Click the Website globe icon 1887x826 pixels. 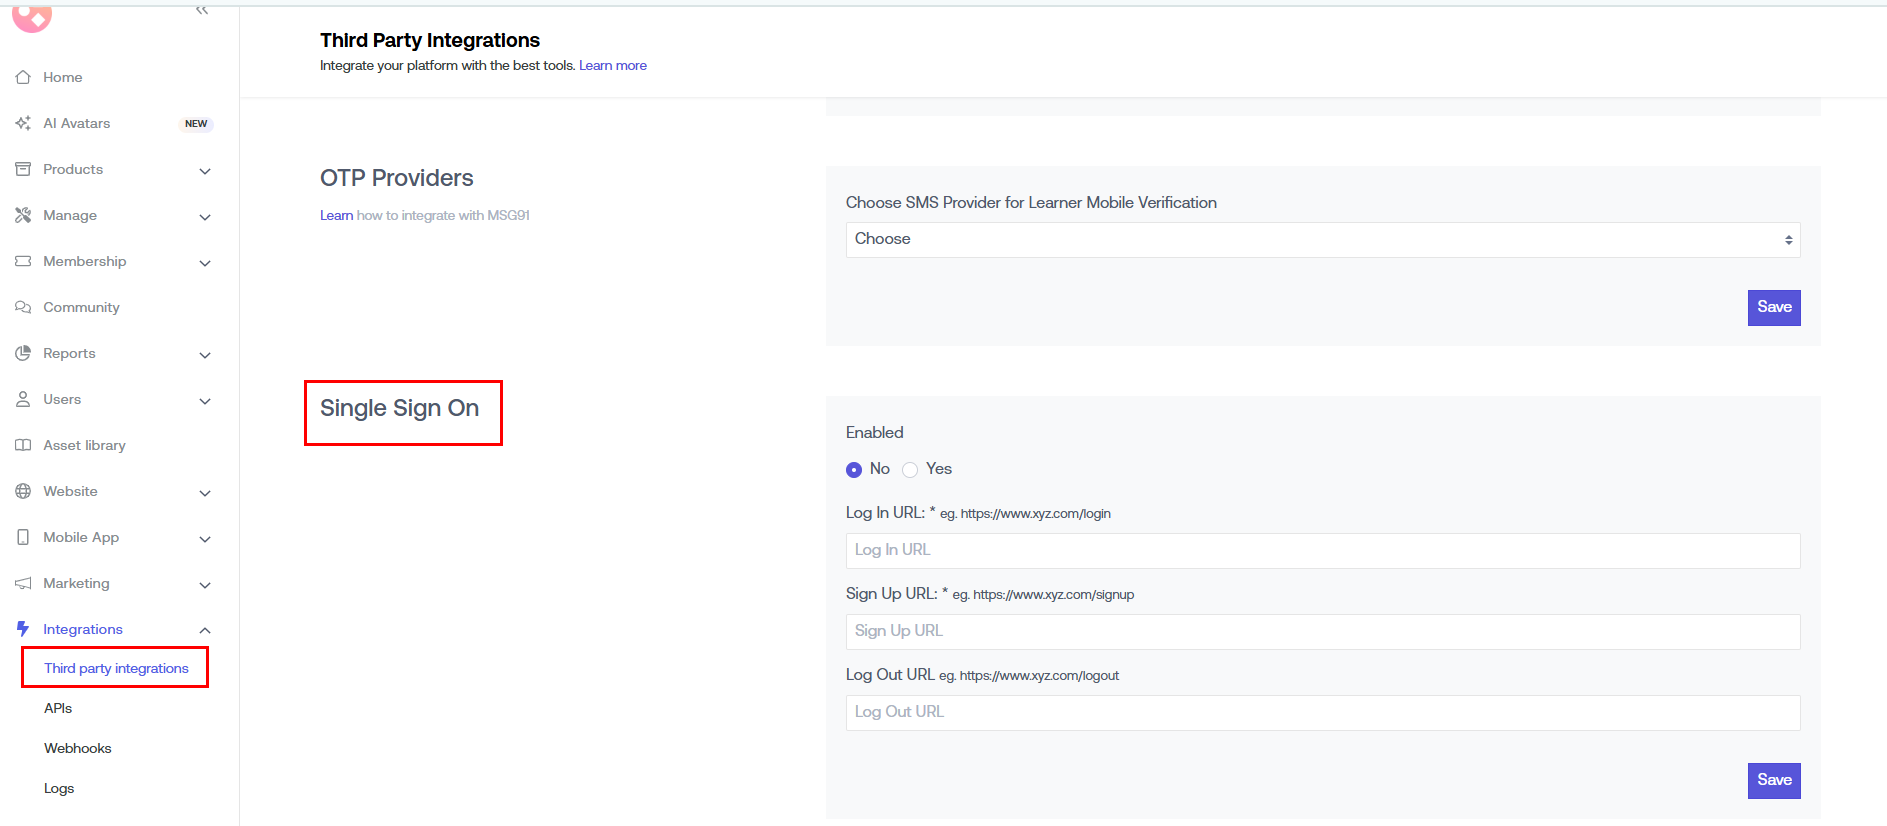(23, 491)
